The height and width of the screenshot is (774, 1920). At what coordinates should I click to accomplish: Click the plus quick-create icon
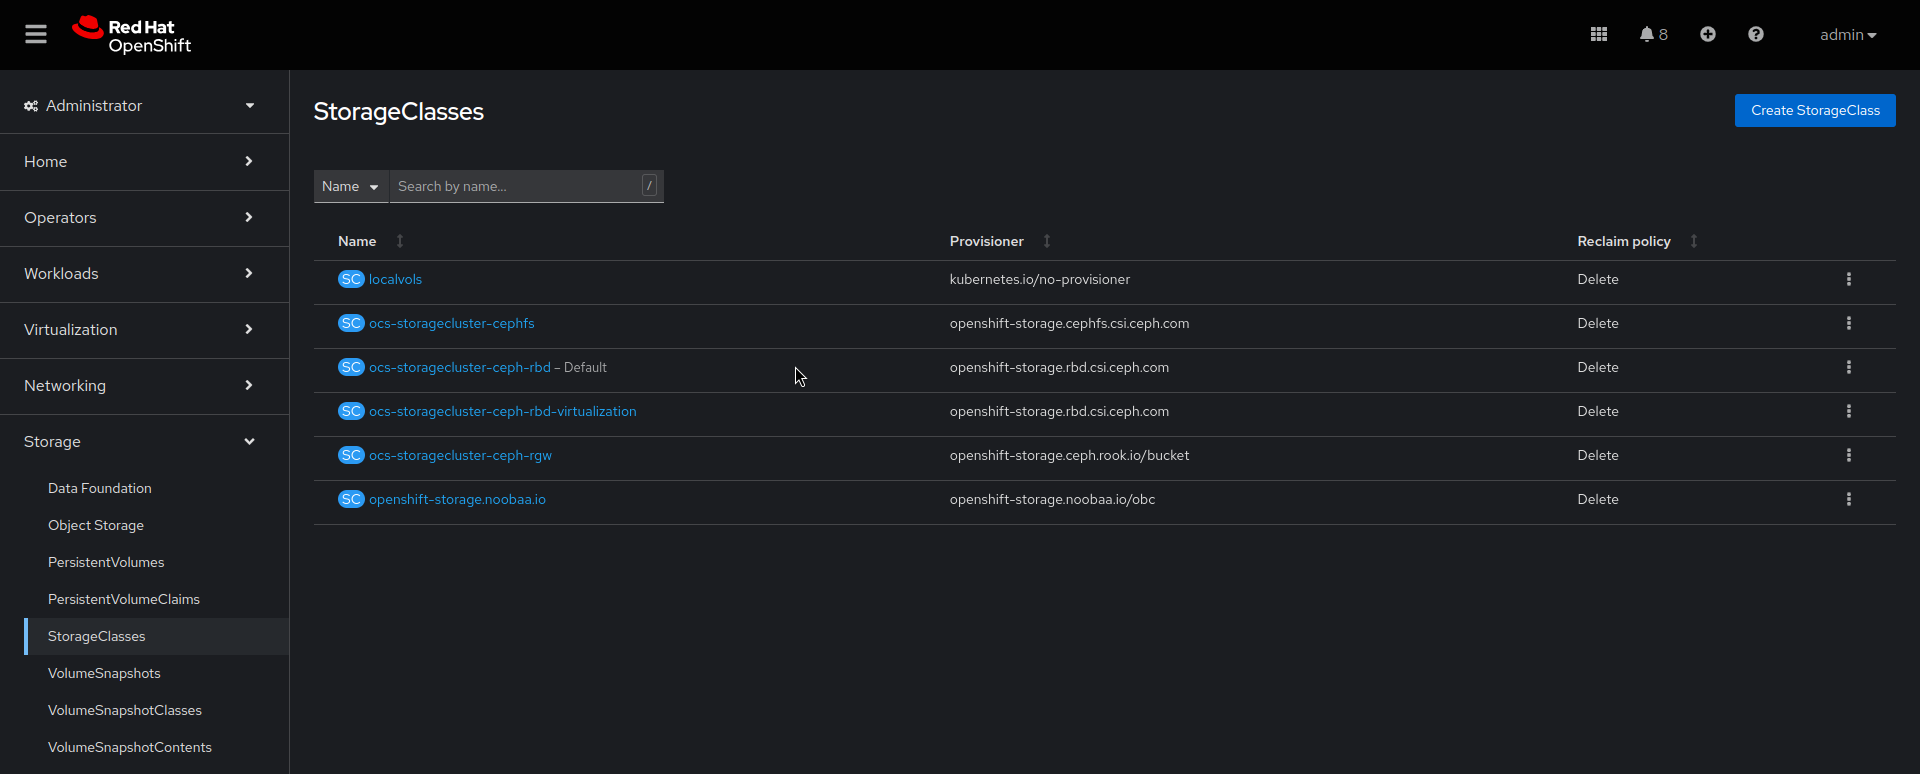(1708, 35)
